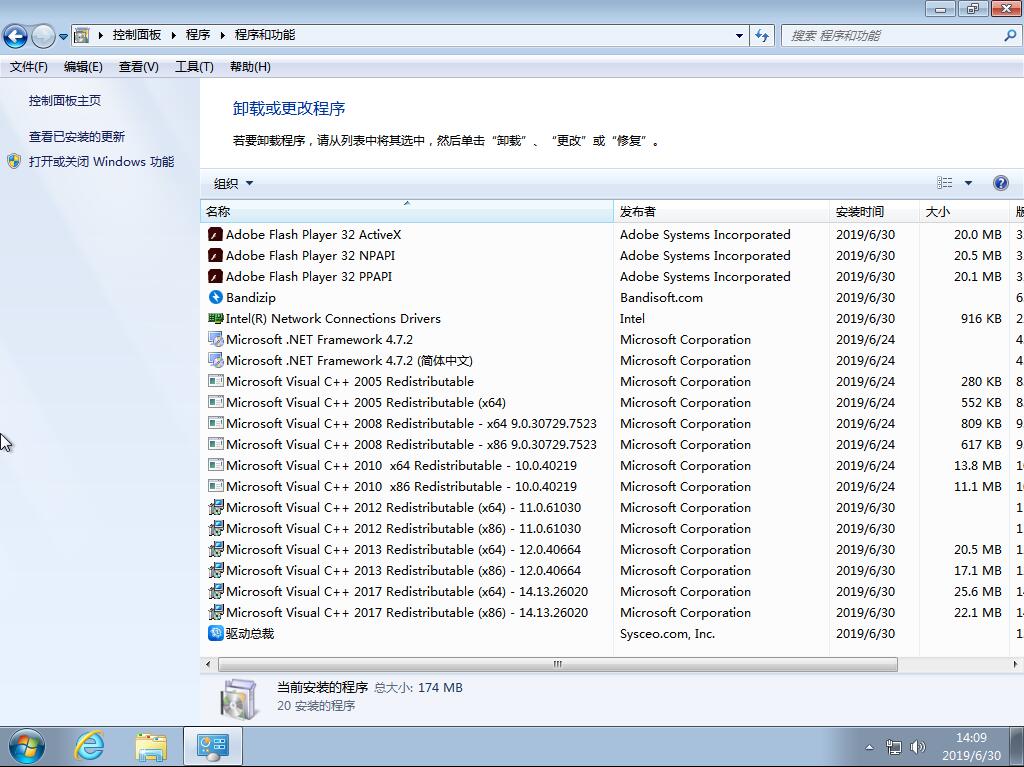The width and height of the screenshot is (1024, 767).
Task: Open 查看已安装的更新 link
Action: (x=76, y=137)
